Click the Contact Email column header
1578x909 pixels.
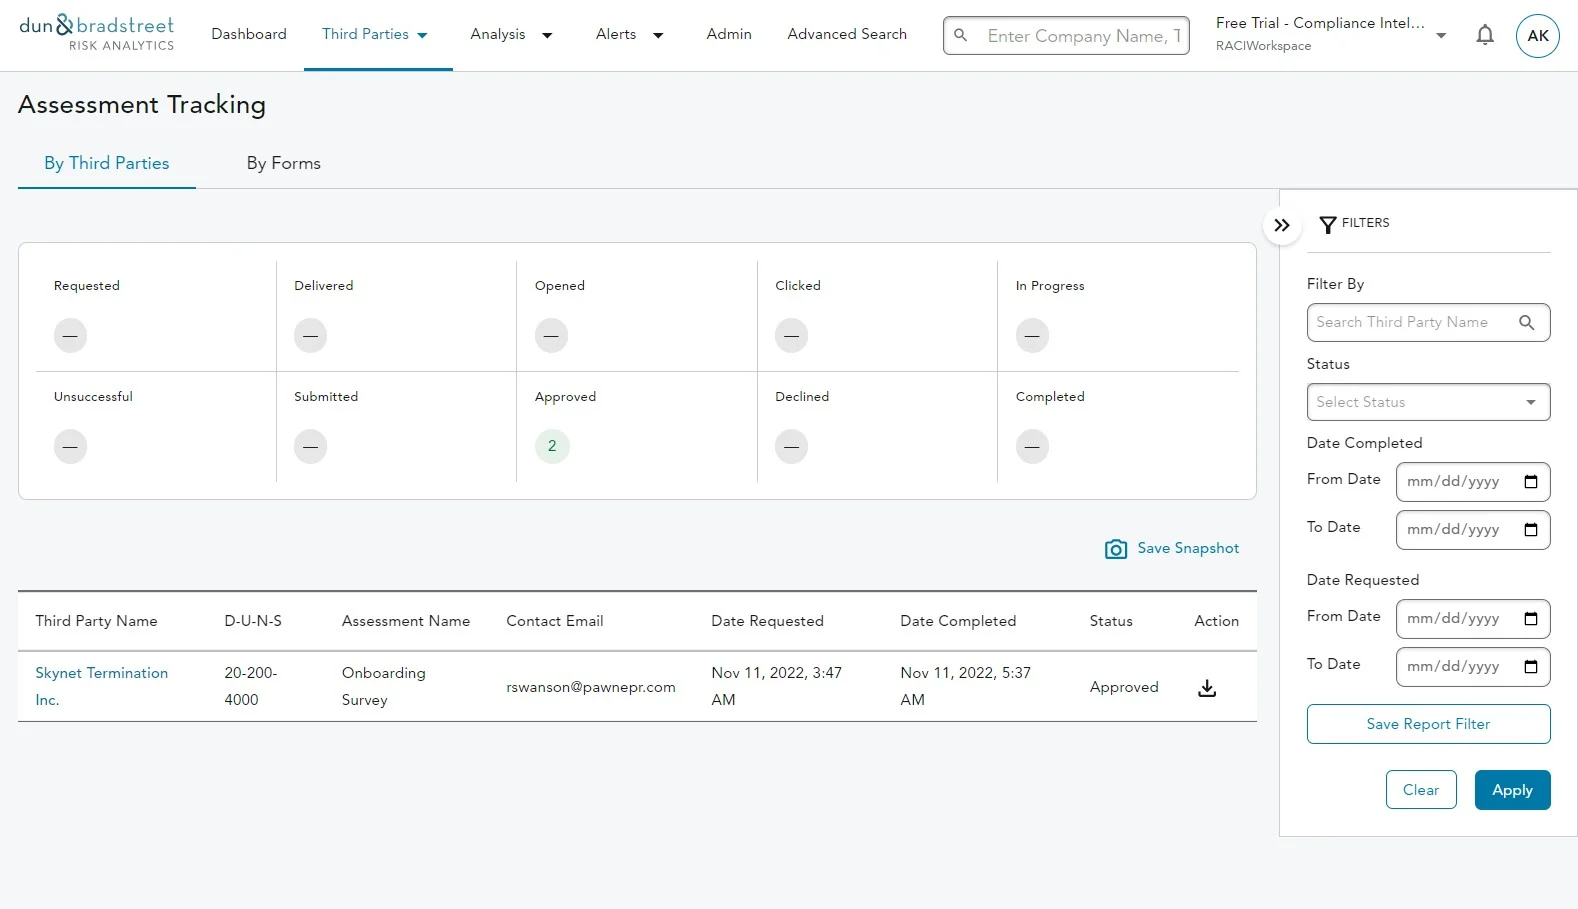click(x=555, y=621)
